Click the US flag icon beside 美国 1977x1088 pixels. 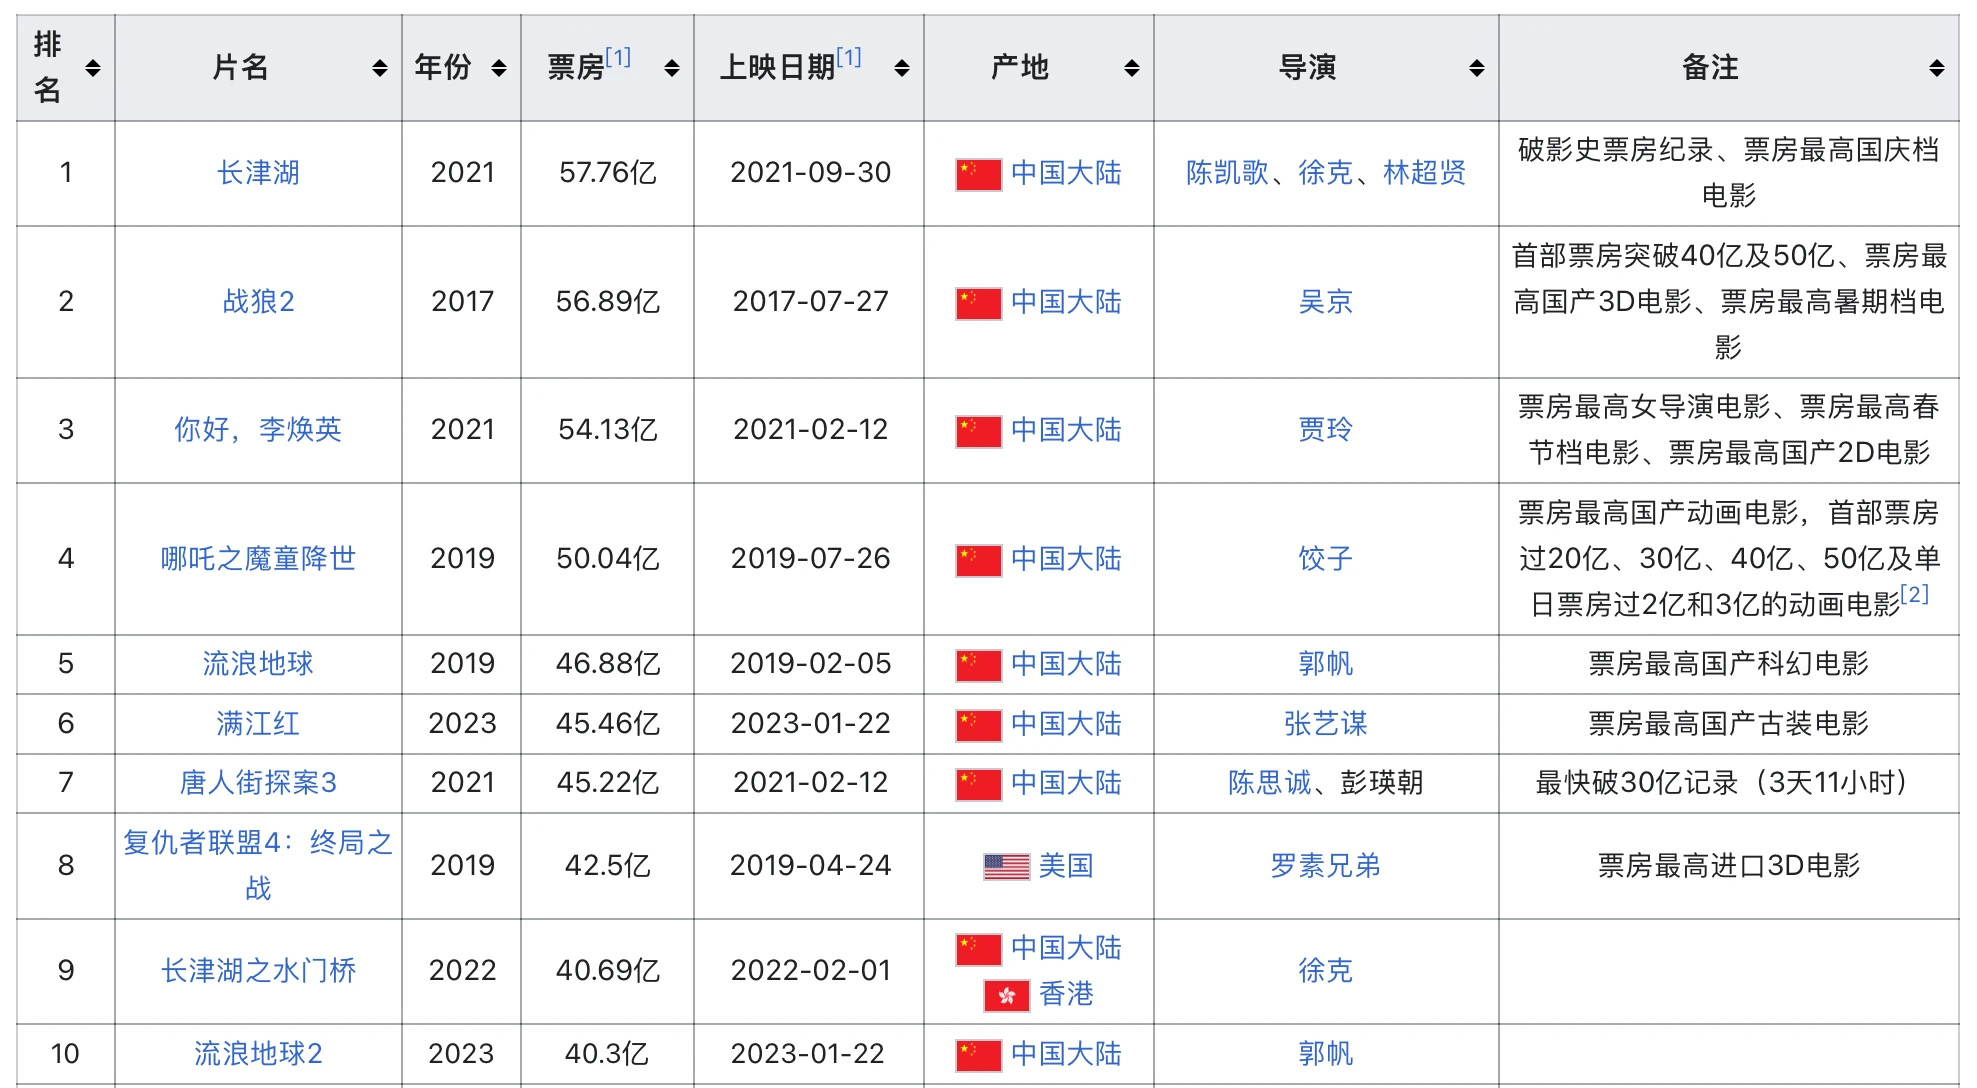click(x=1006, y=867)
